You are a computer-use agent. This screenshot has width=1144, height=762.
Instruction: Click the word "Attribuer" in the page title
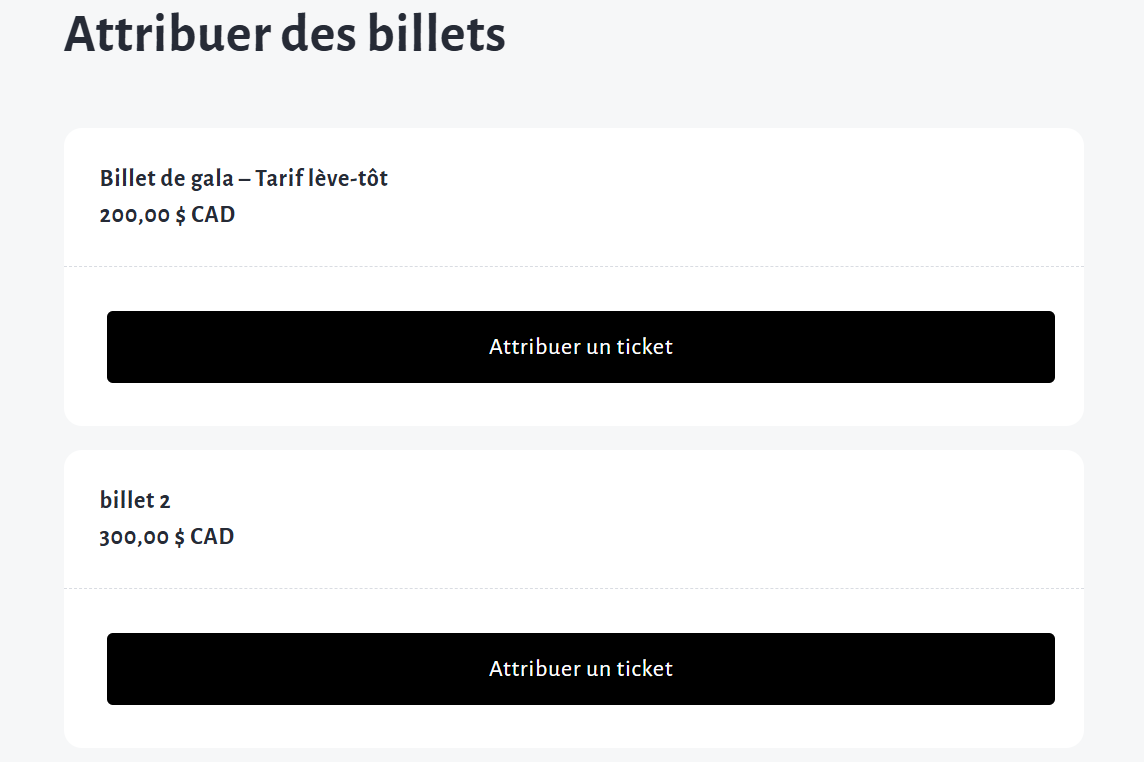(167, 35)
